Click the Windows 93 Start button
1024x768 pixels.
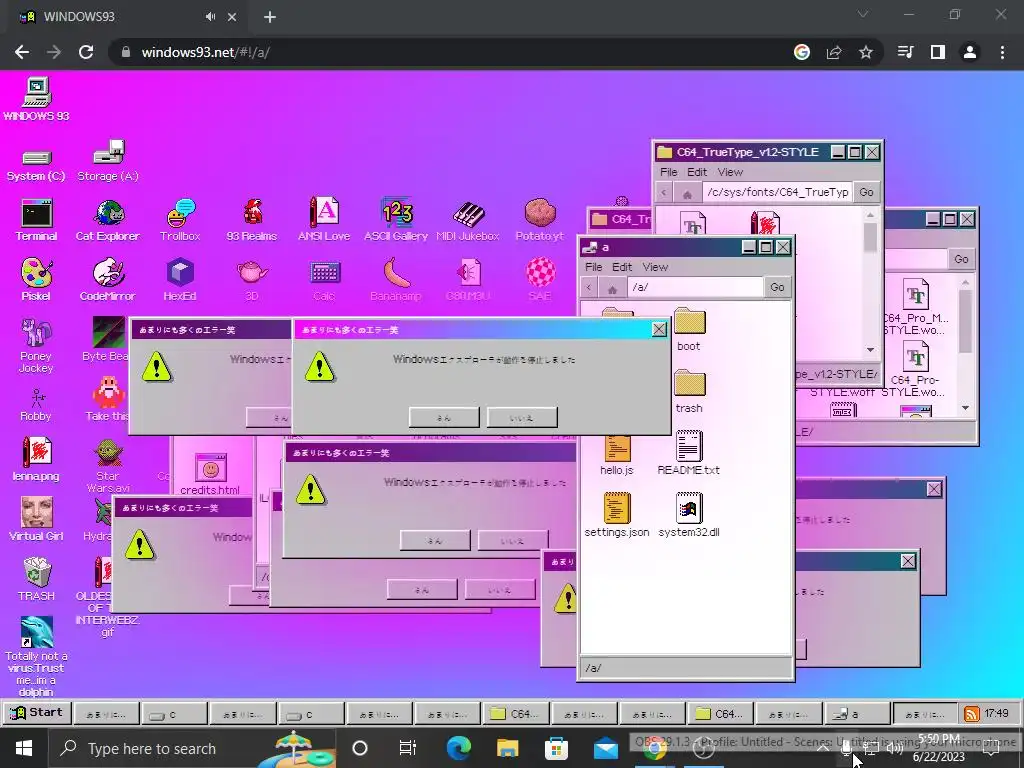pos(37,712)
